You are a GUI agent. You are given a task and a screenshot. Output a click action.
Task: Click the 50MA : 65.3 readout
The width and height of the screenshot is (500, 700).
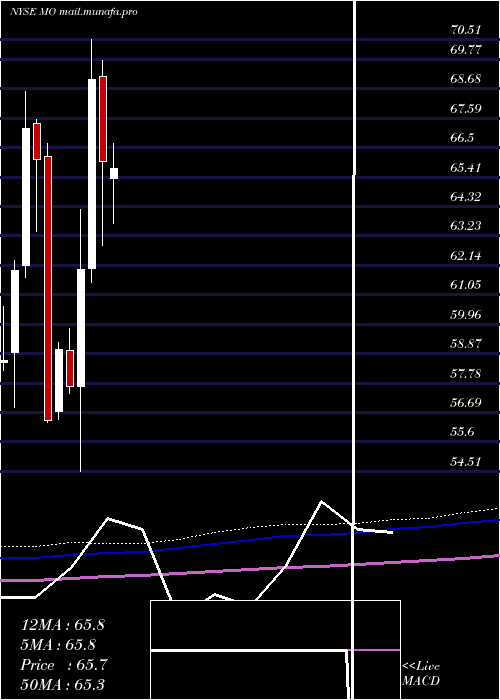63,685
